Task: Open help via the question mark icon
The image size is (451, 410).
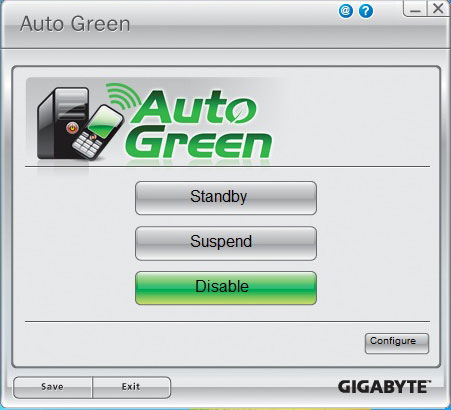Action: pos(366,11)
